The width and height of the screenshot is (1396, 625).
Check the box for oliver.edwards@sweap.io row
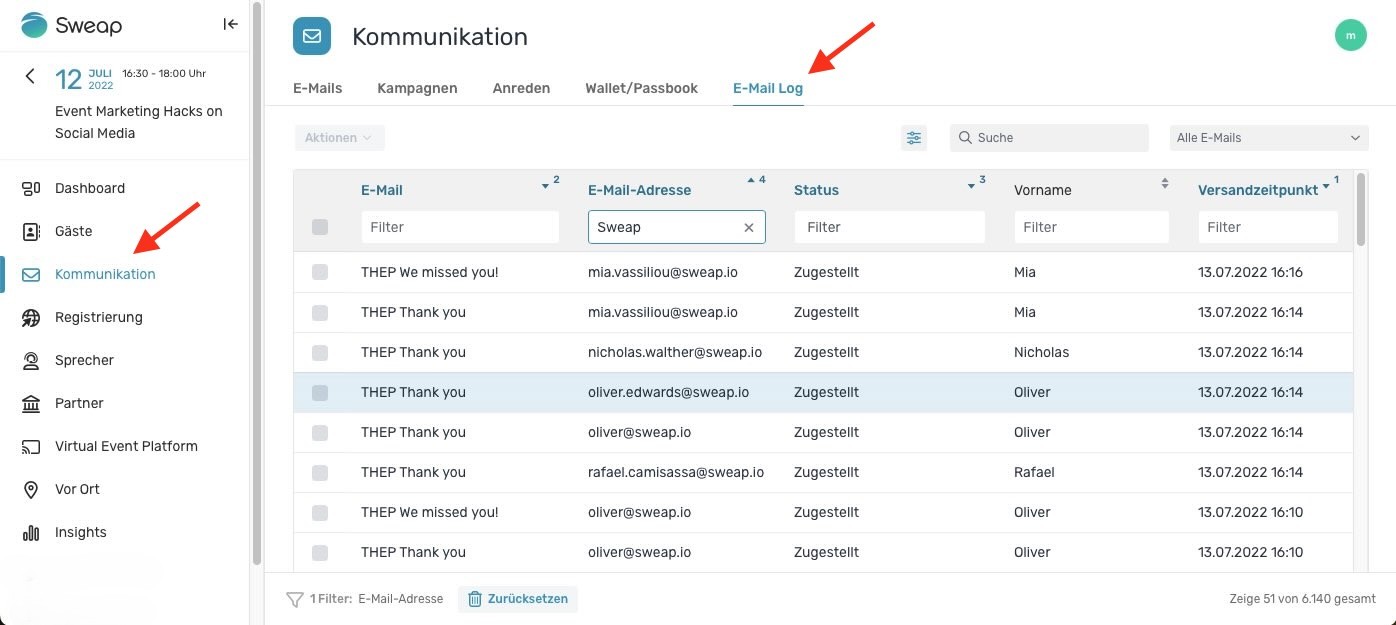(320, 393)
